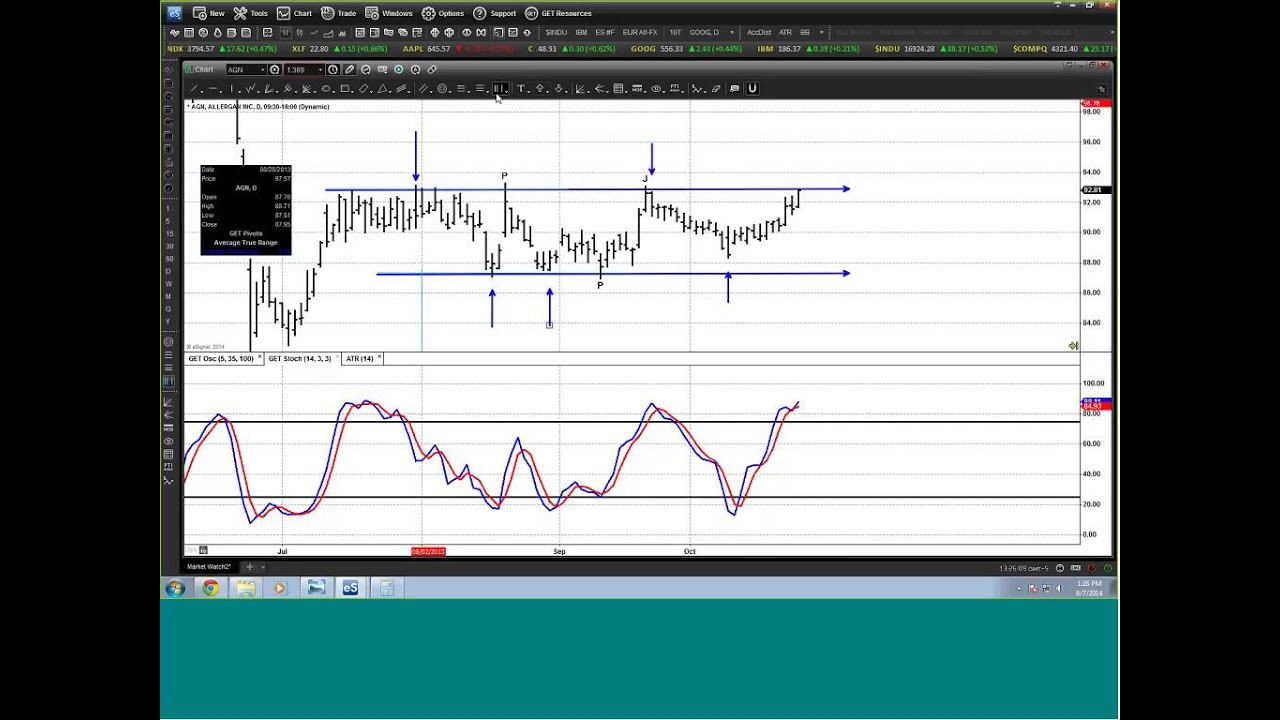Viewport: 1280px width, 720px height.
Task: Select the trend line drawing tool
Action: [x=194, y=89]
